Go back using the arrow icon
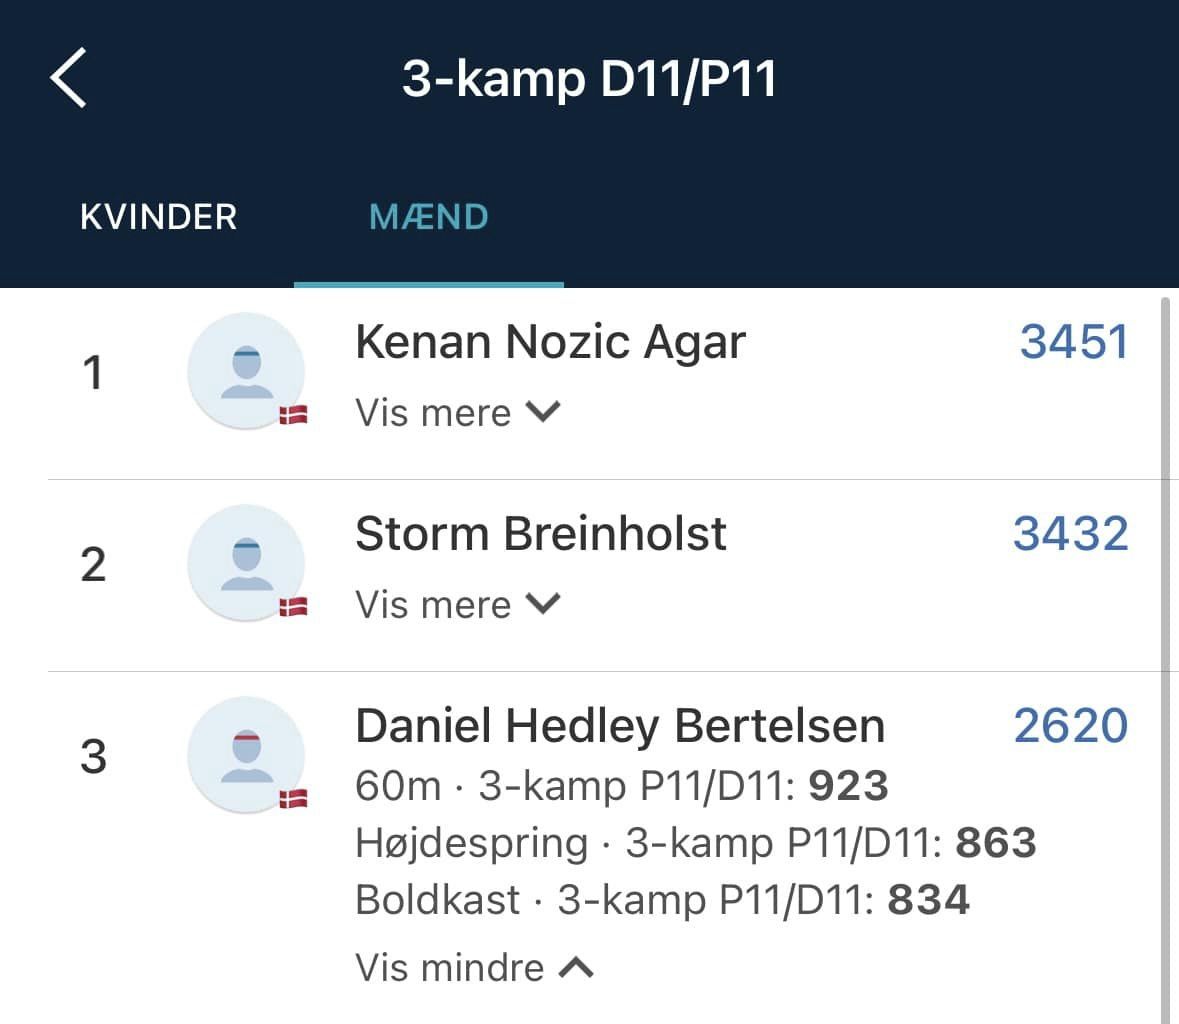Image resolution: width=1179 pixels, height=1024 pixels. pos(68,78)
